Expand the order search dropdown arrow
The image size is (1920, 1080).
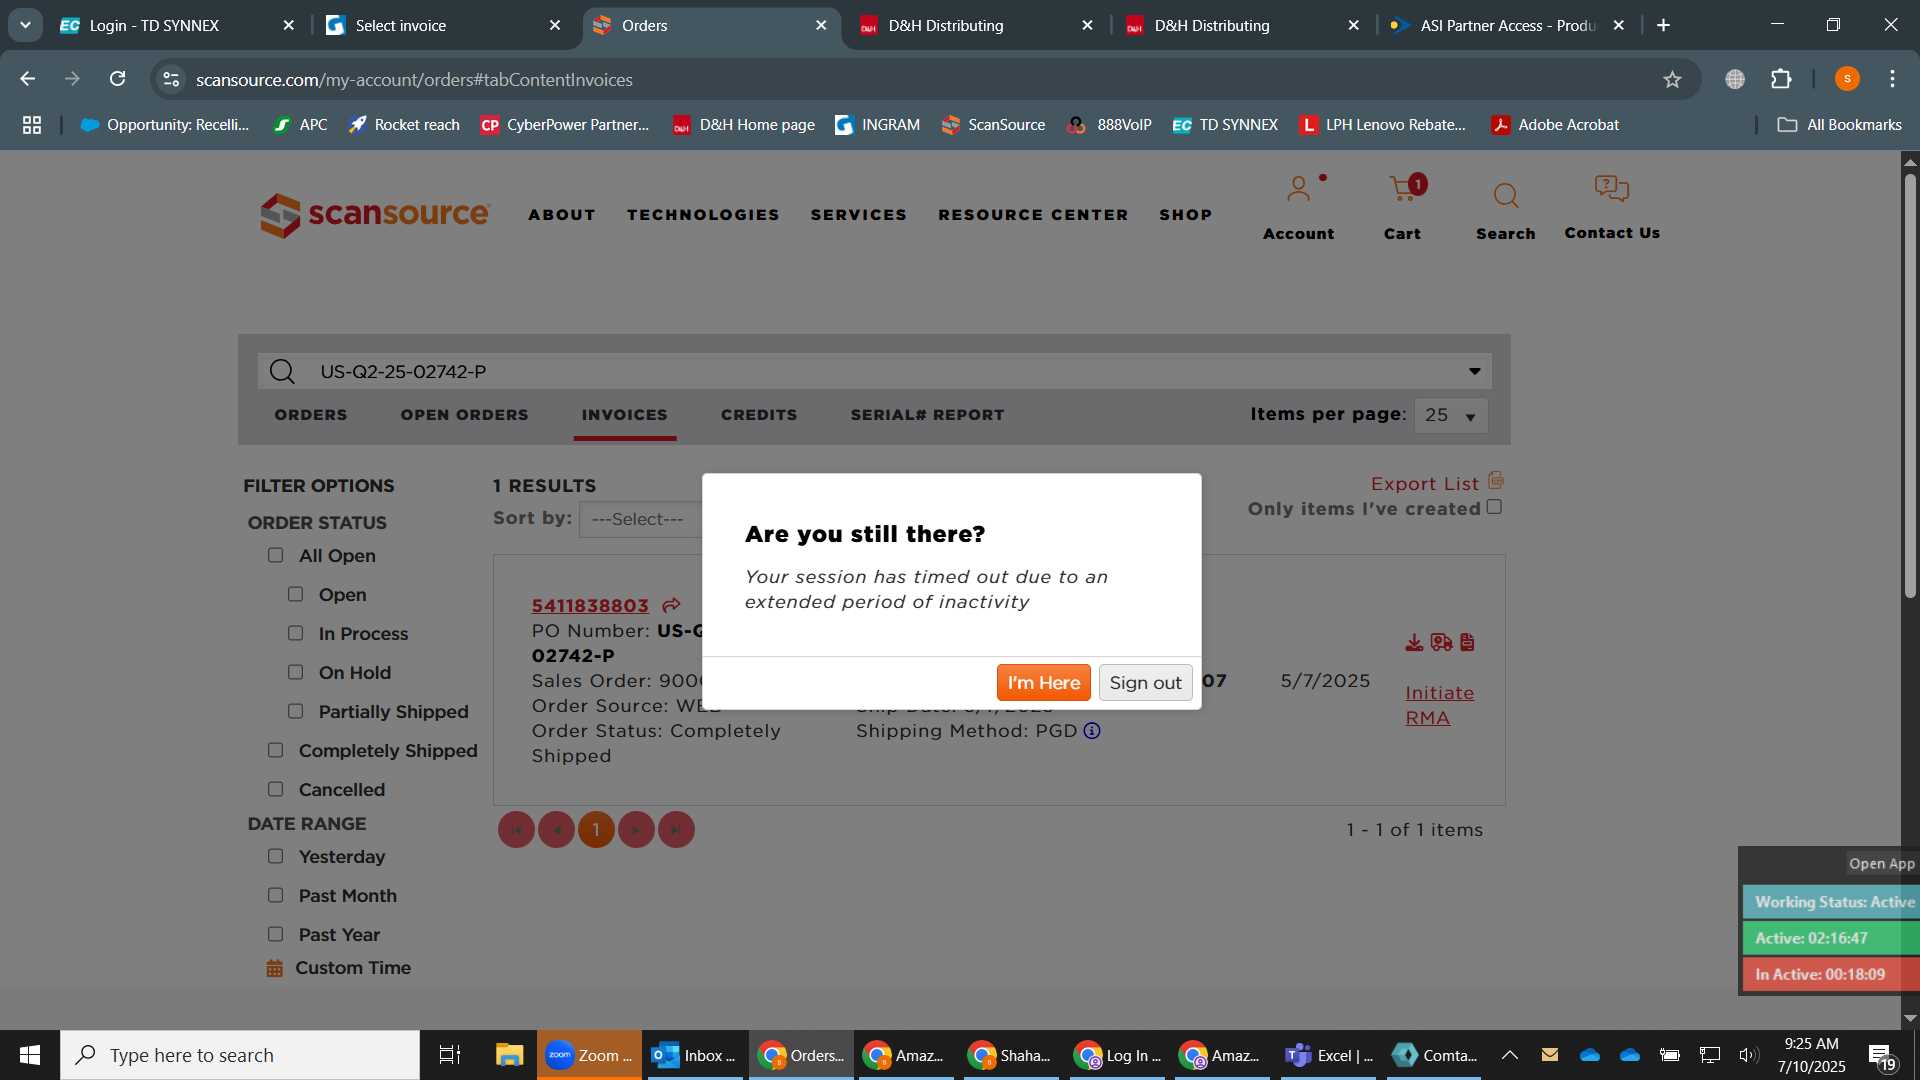pos(1474,372)
